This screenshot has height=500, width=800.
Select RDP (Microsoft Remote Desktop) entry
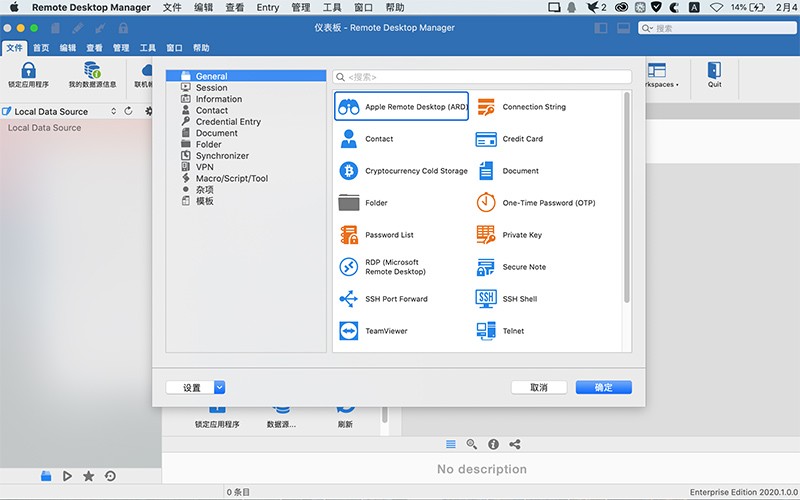(x=382, y=267)
